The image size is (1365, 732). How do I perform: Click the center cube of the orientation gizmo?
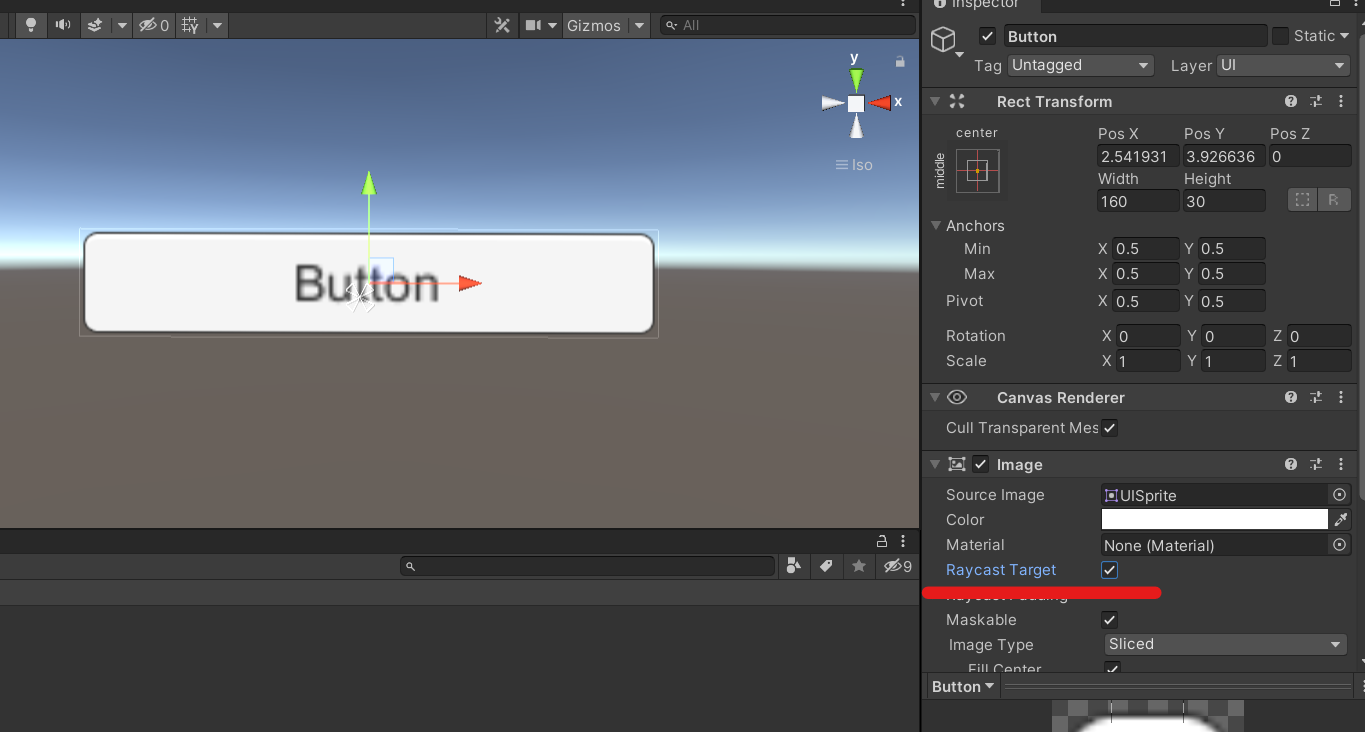[x=856, y=103]
